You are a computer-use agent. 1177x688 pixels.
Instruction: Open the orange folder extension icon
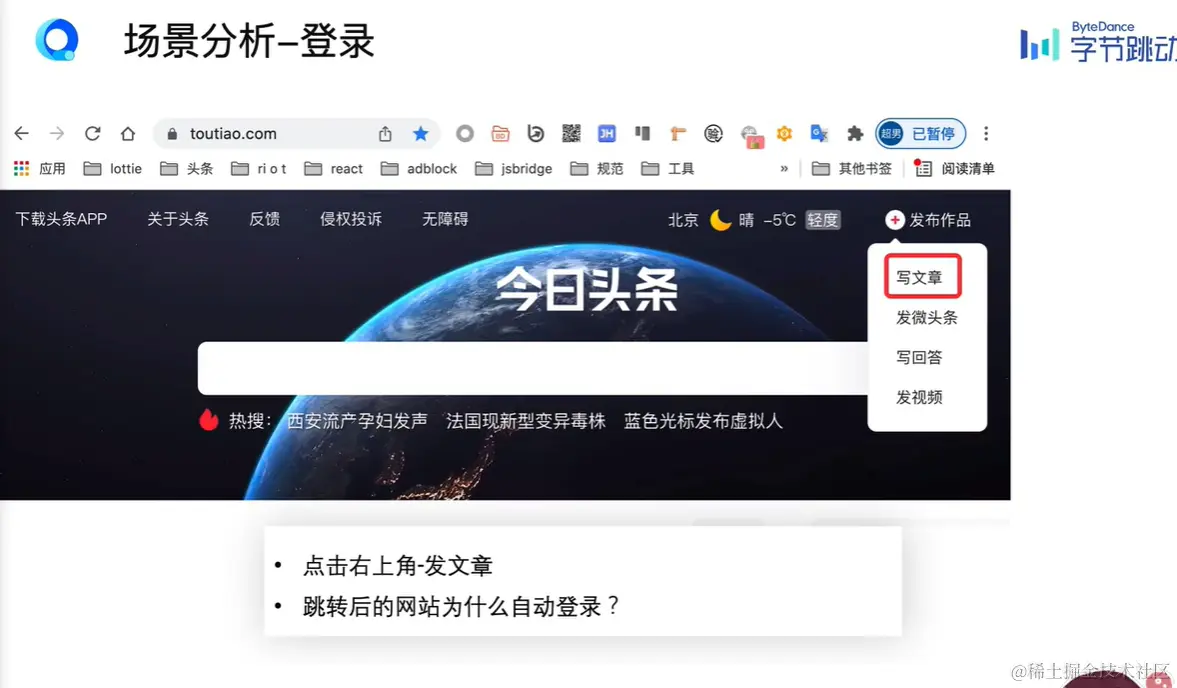(x=500, y=134)
